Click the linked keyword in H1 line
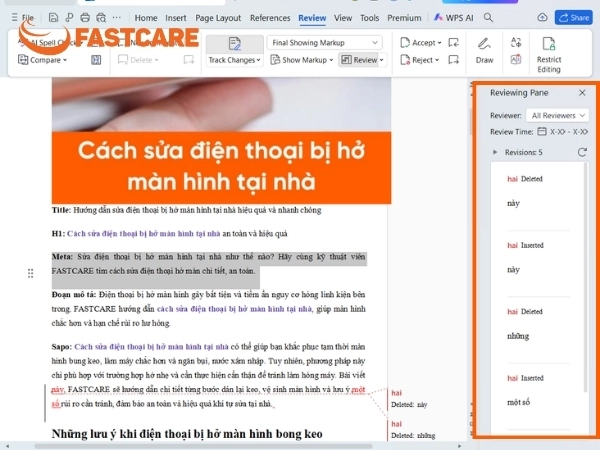The height and width of the screenshot is (450, 600). click(x=143, y=234)
